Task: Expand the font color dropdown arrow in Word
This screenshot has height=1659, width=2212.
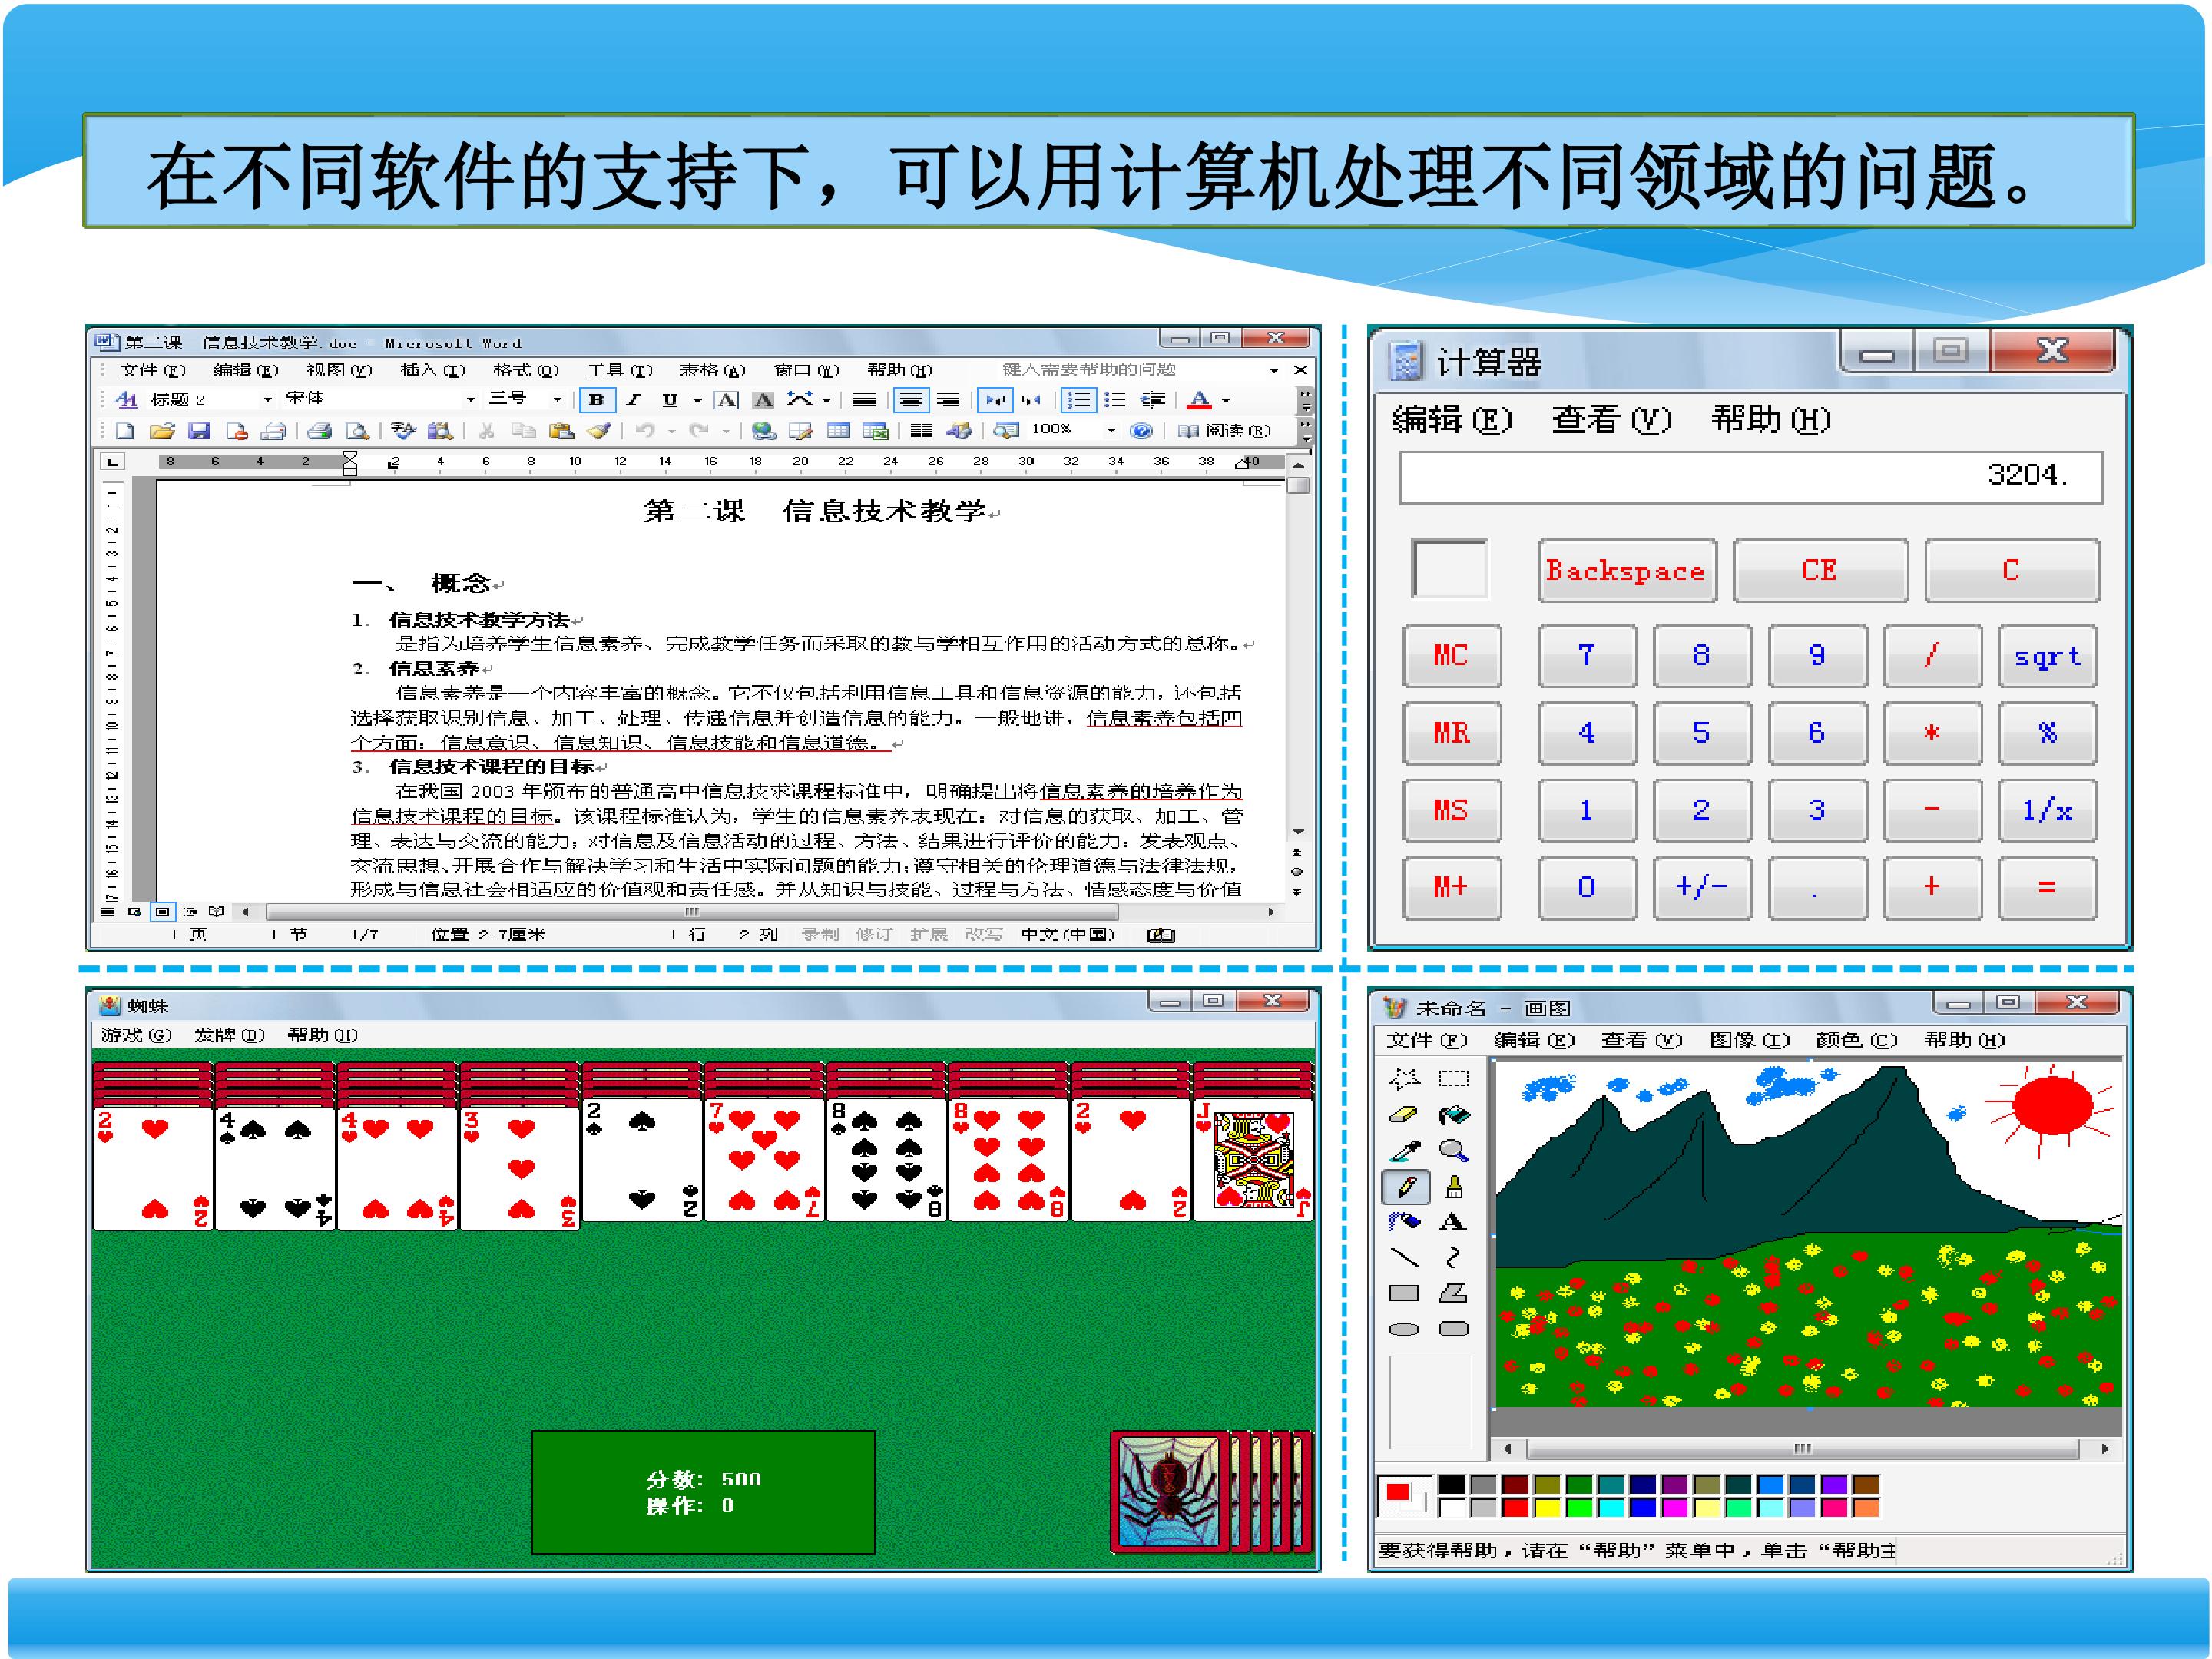Action: click(x=1226, y=400)
